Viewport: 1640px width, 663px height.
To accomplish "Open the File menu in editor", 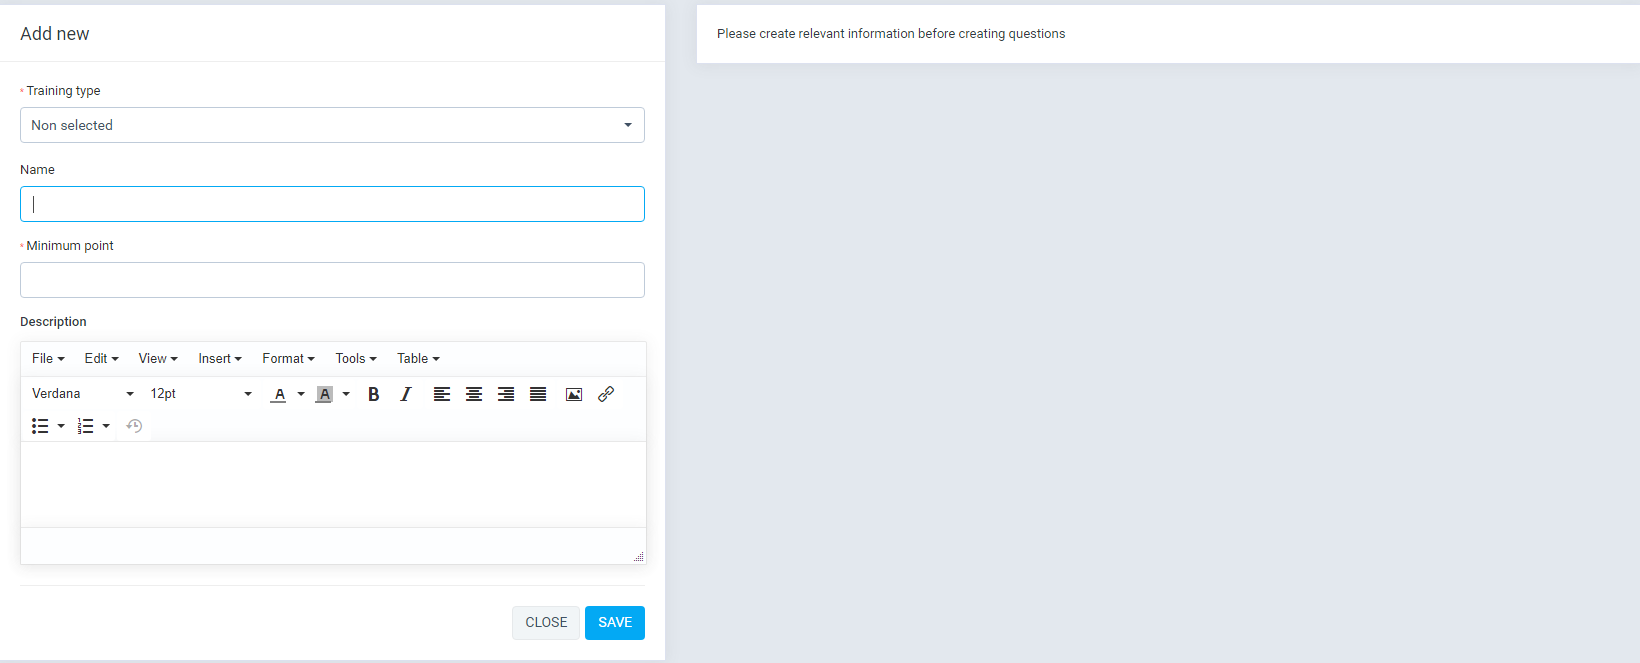I will (x=48, y=359).
